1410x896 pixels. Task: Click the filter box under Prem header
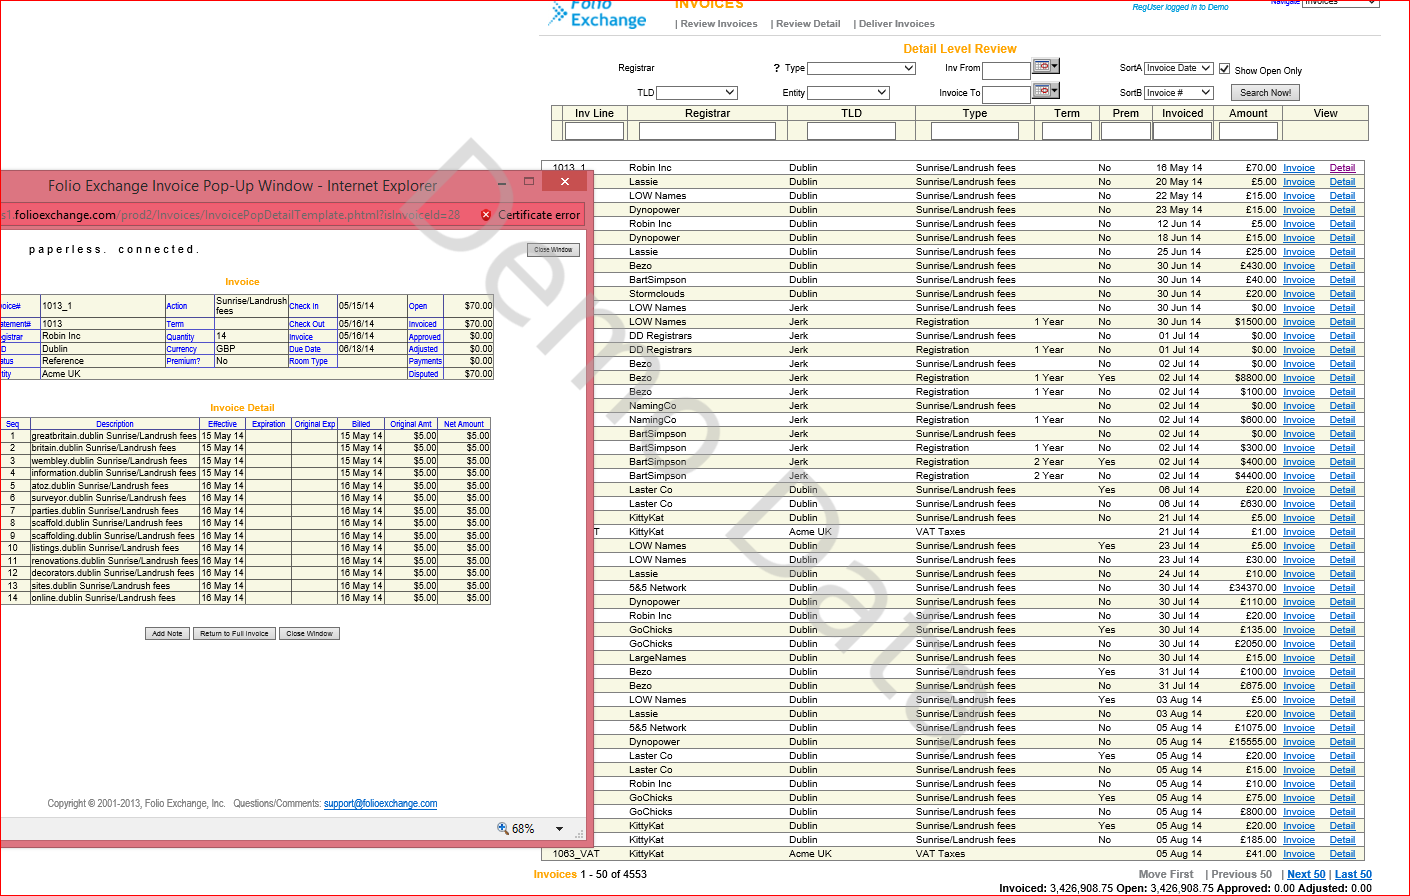click(1125, 131)
